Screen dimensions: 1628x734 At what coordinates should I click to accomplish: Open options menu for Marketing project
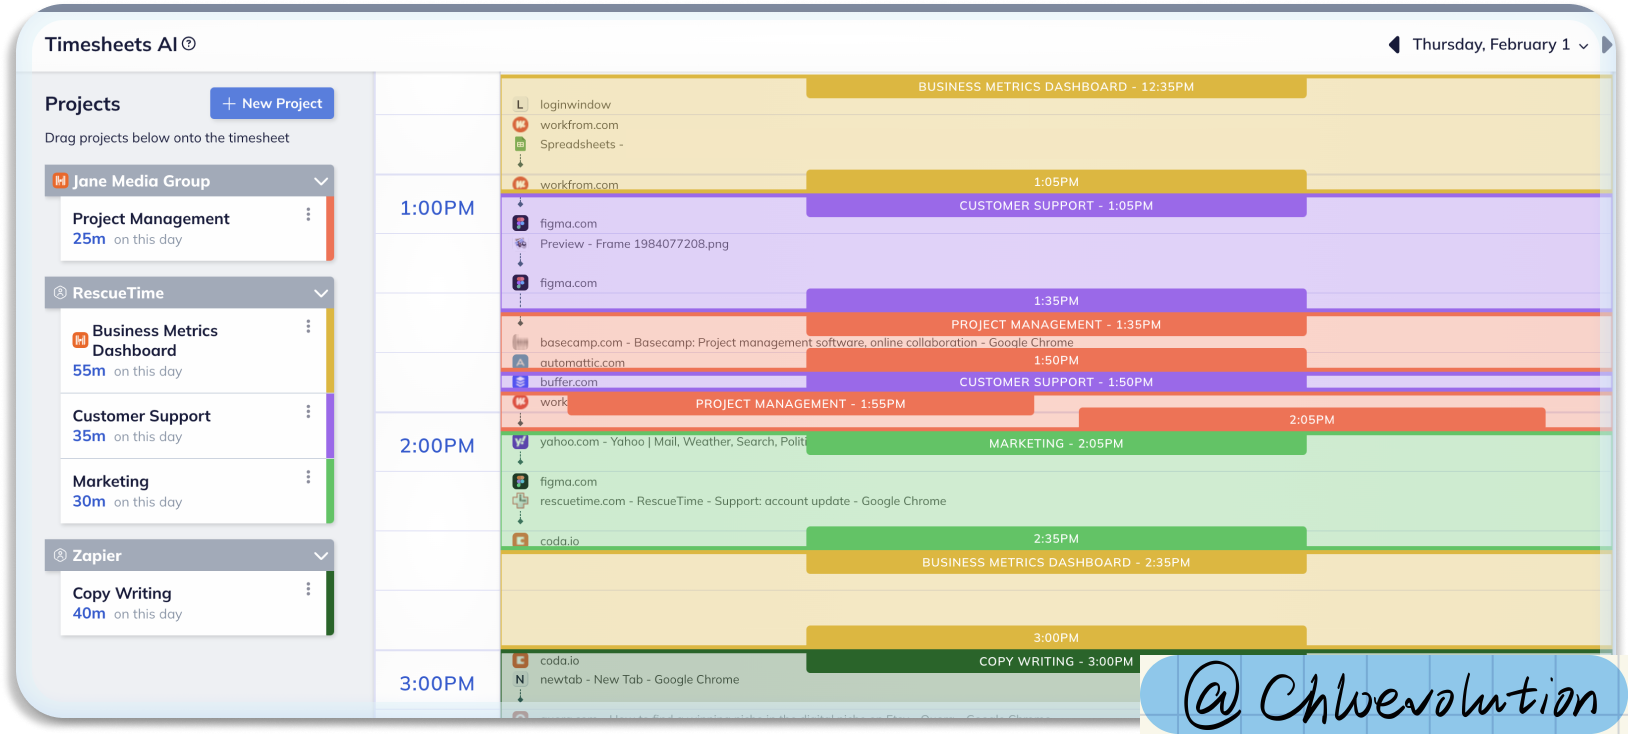pos(308,477)
